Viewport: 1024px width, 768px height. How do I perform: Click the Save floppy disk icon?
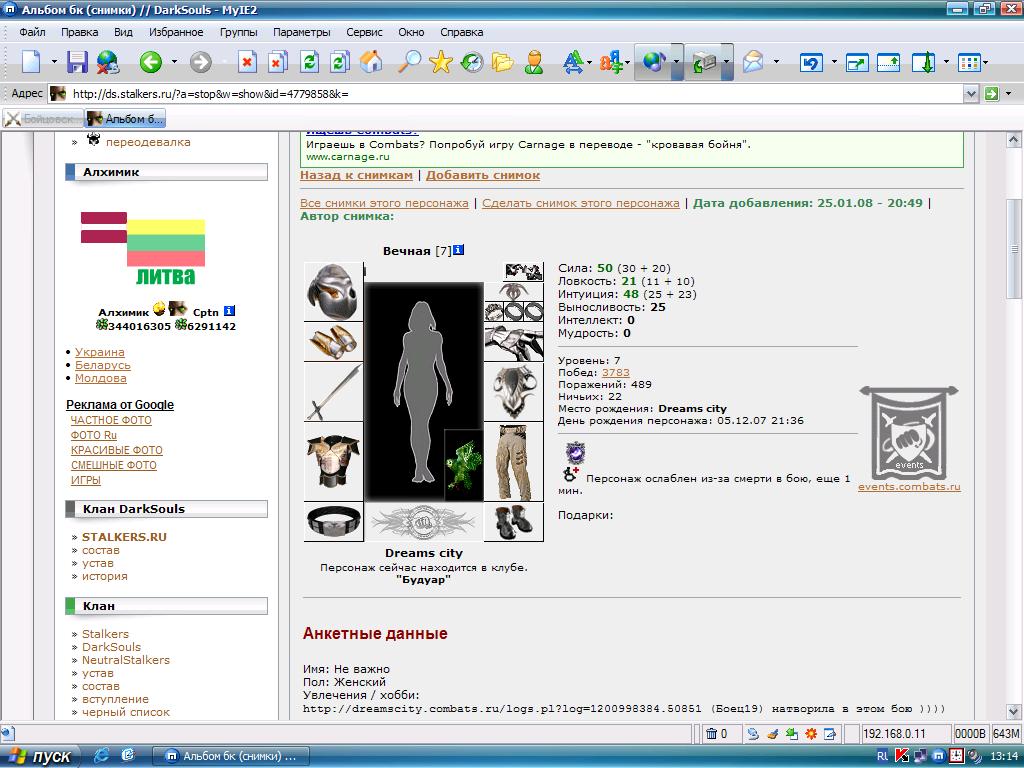click(77, 62)
